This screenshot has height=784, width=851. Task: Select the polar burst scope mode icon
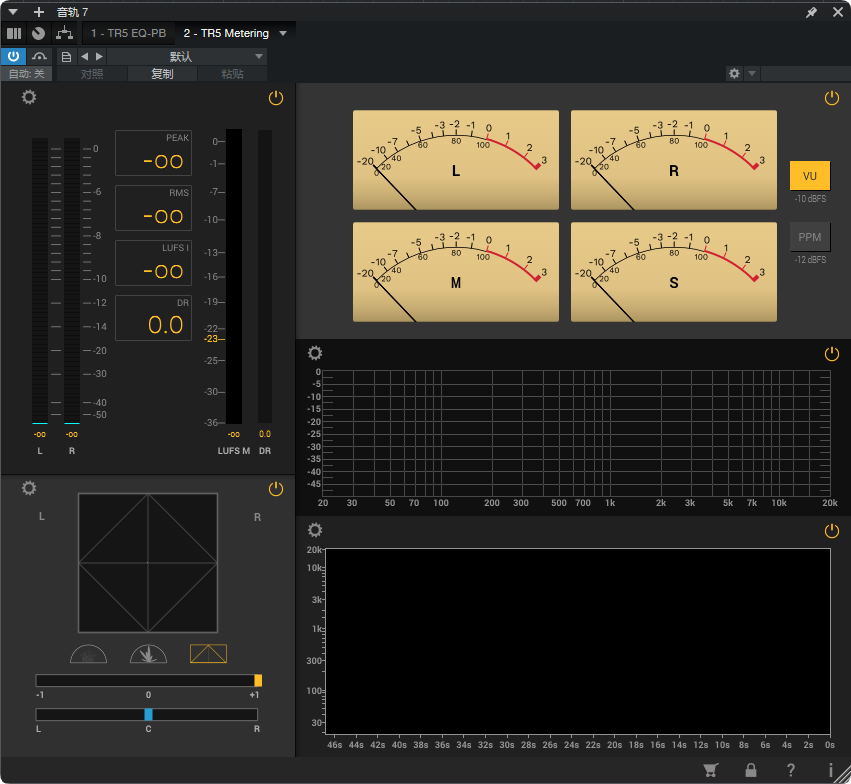coord(148,654)
